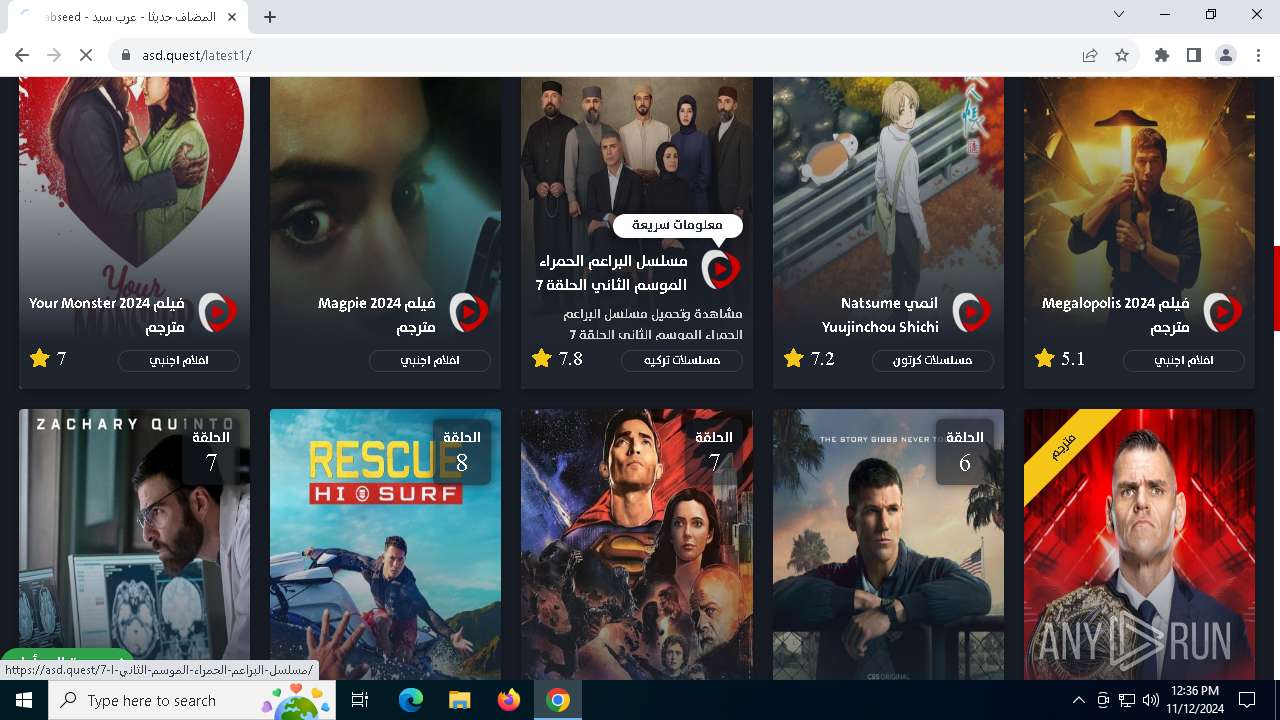The height and width of the screenshot is (720, 1280).
Task: Open the notification center icon
Action: [1247, 700]
